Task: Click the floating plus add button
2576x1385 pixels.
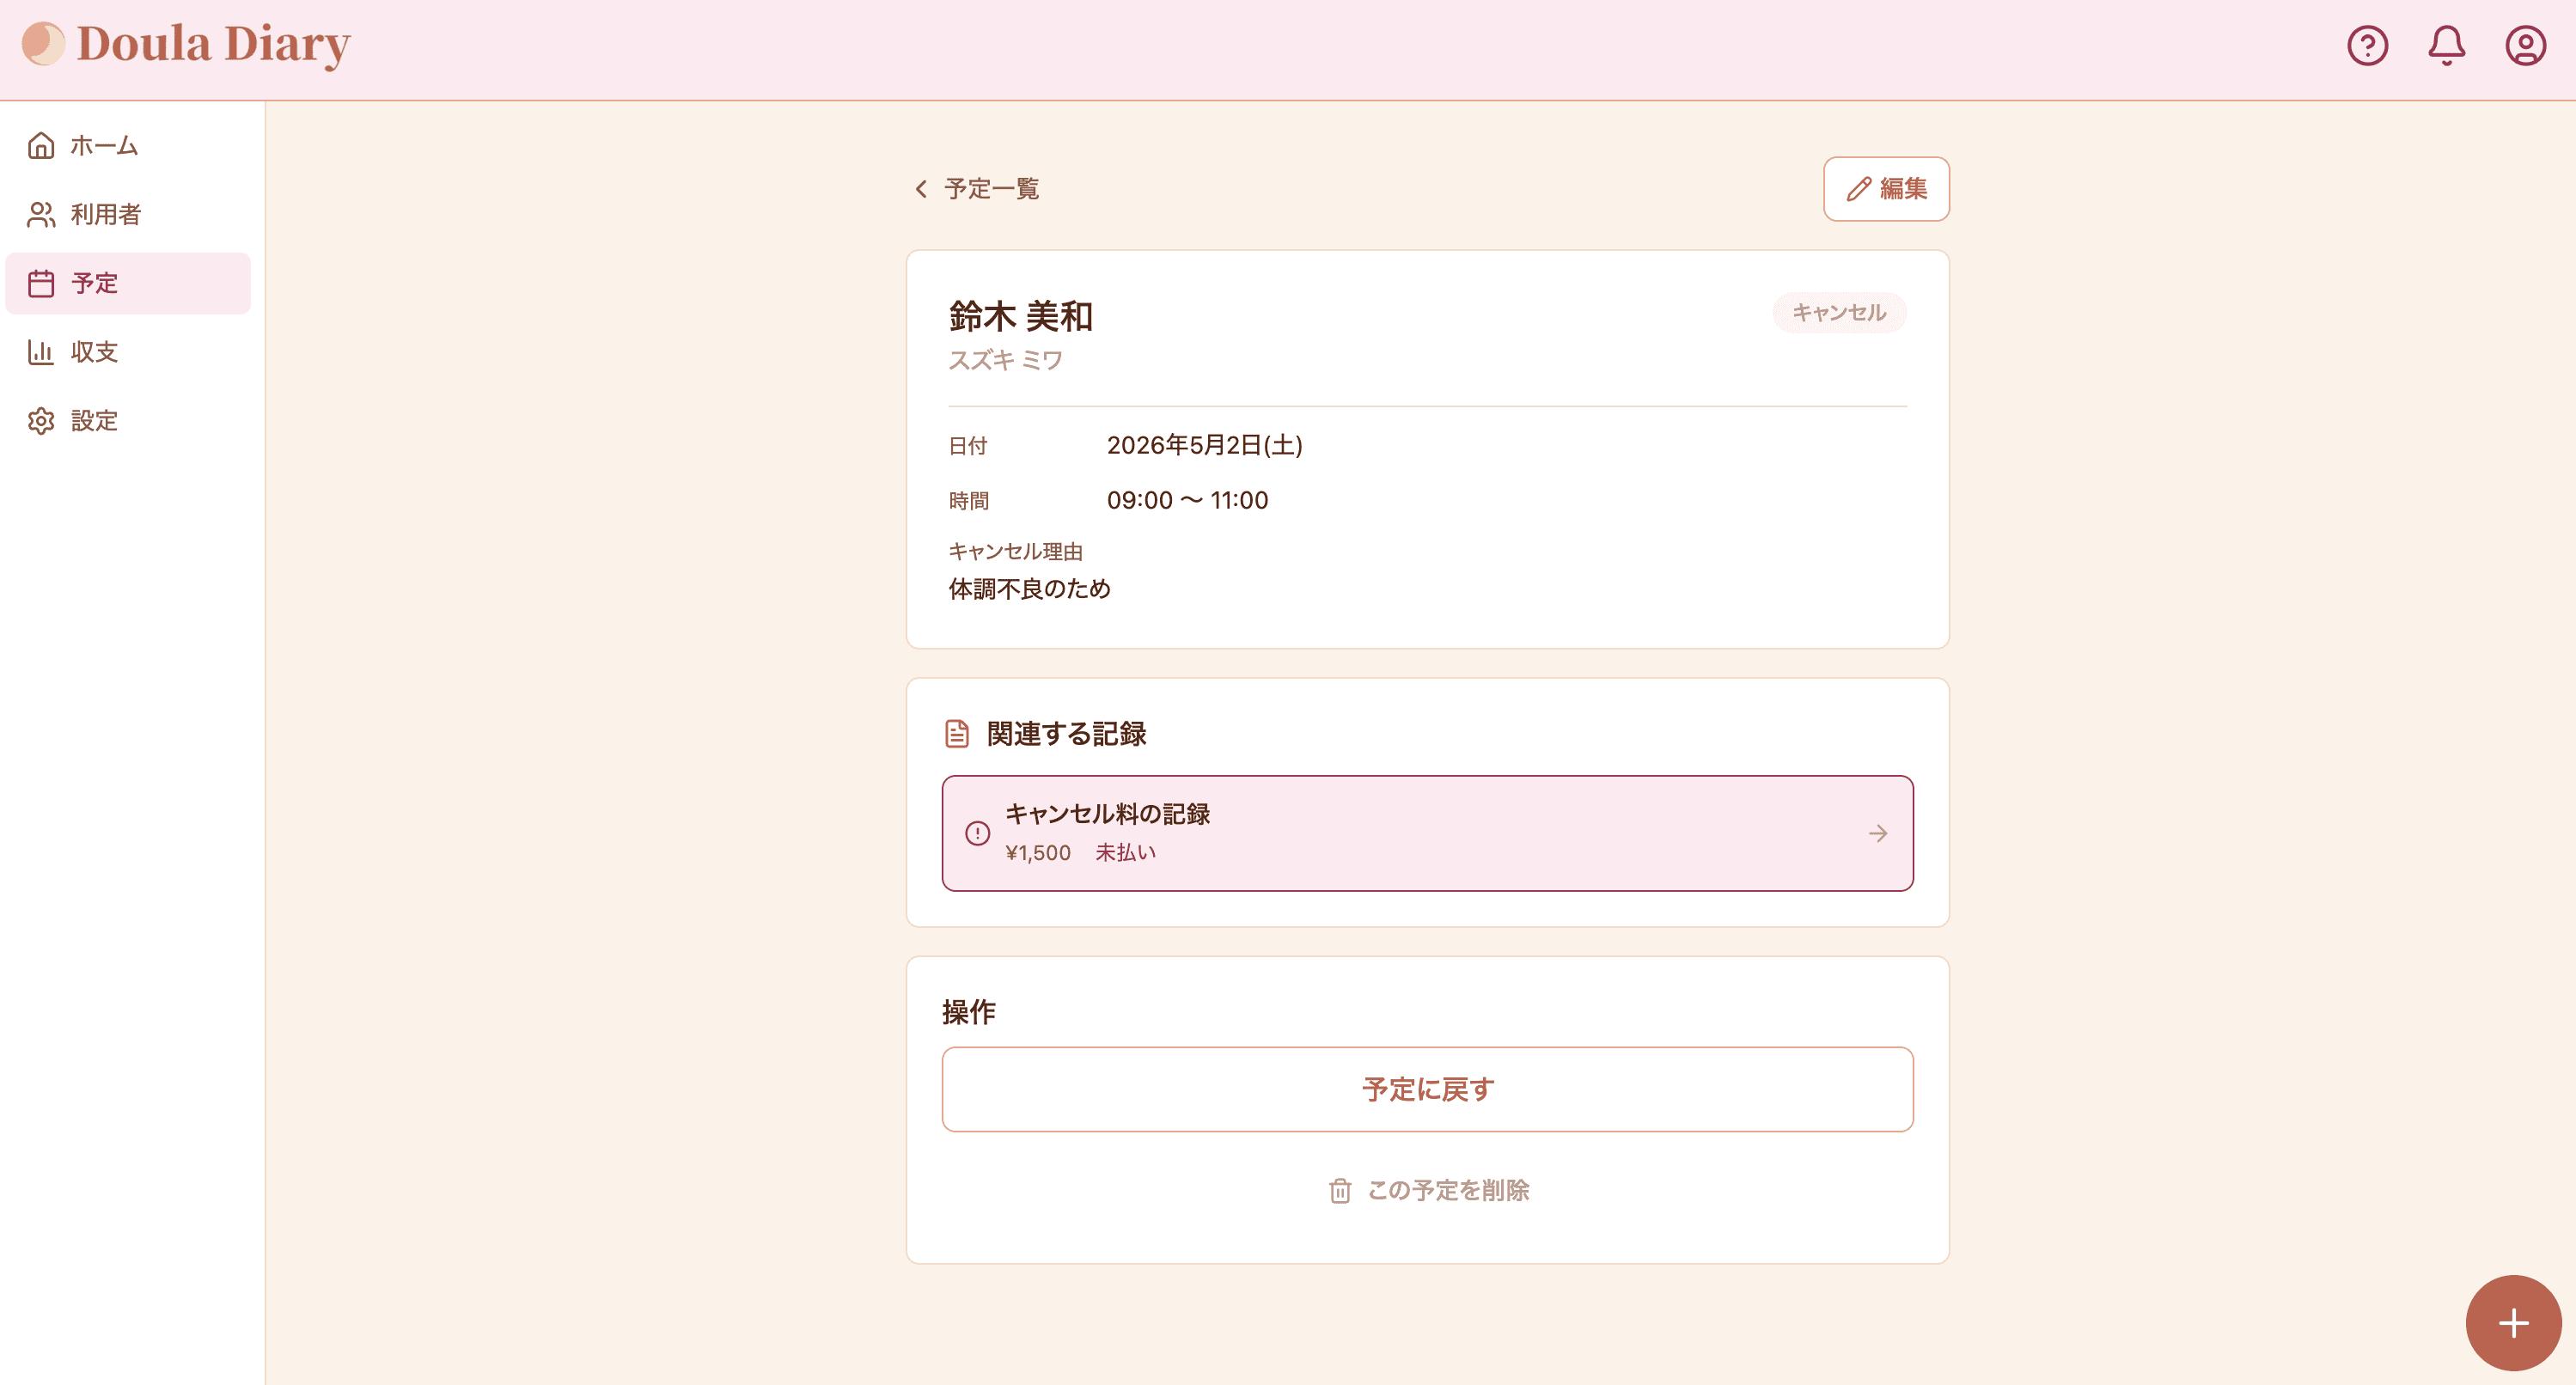Action: 2513,1323
